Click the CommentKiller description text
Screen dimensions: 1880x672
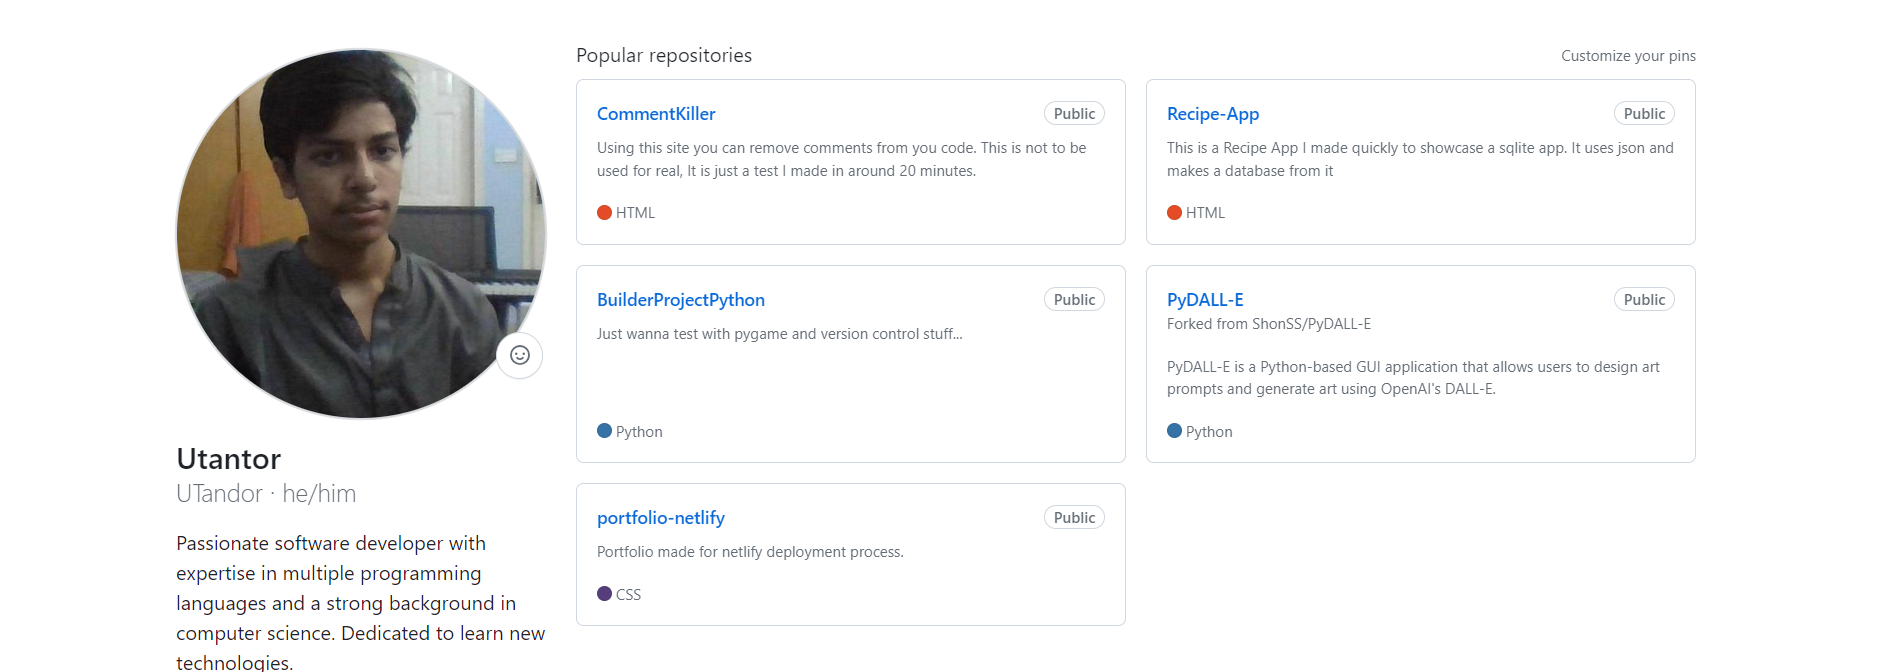point(841,159)
